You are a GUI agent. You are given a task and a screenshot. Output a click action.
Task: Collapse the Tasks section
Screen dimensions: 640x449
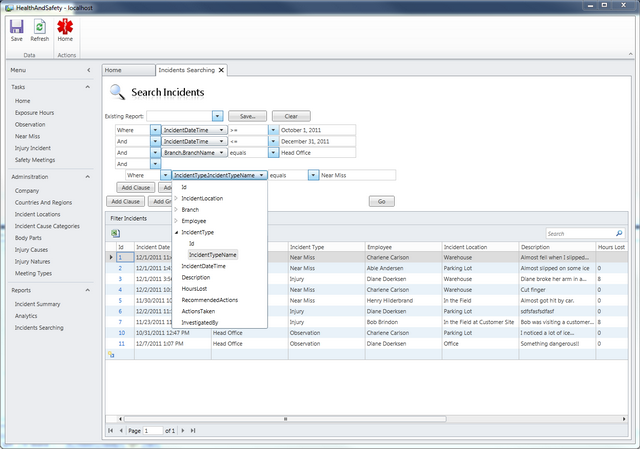click(x=87, y=87)
